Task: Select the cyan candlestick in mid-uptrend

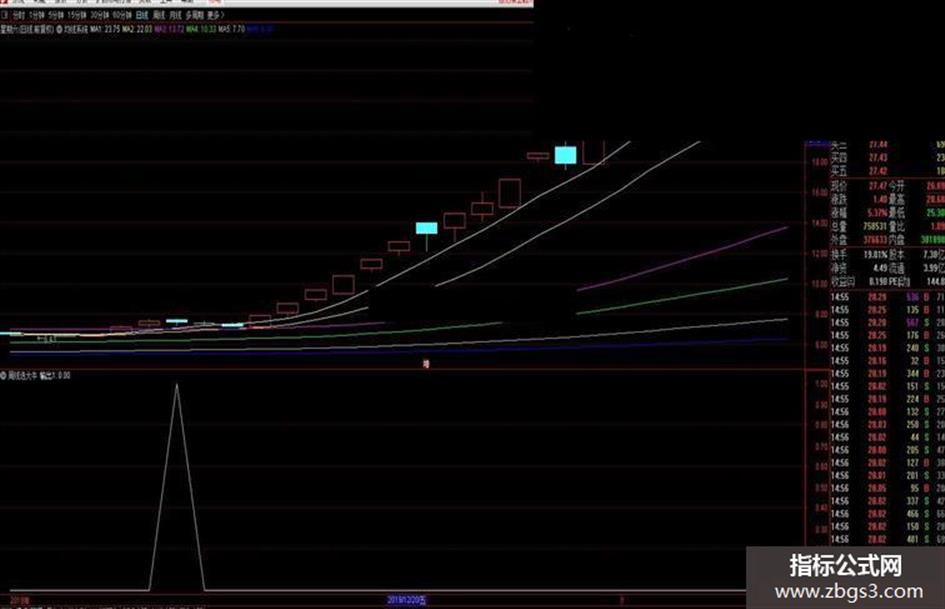Action: [x=427, y=229]
